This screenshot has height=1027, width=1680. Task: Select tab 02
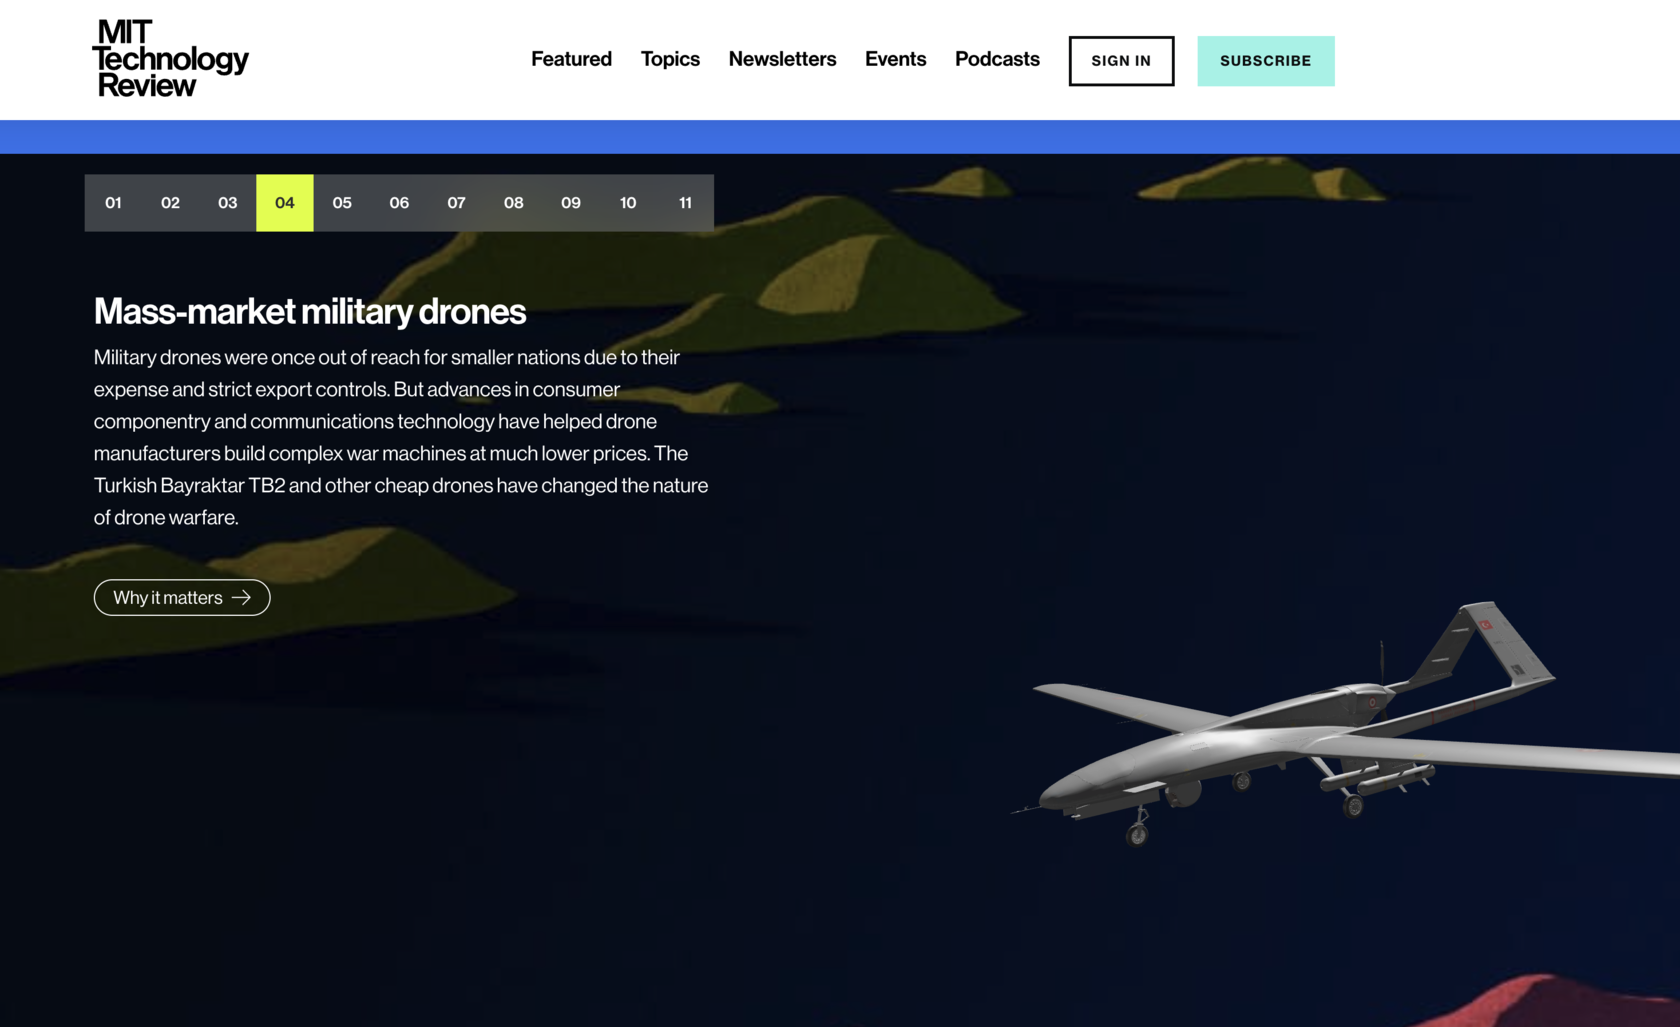point(170,203)
